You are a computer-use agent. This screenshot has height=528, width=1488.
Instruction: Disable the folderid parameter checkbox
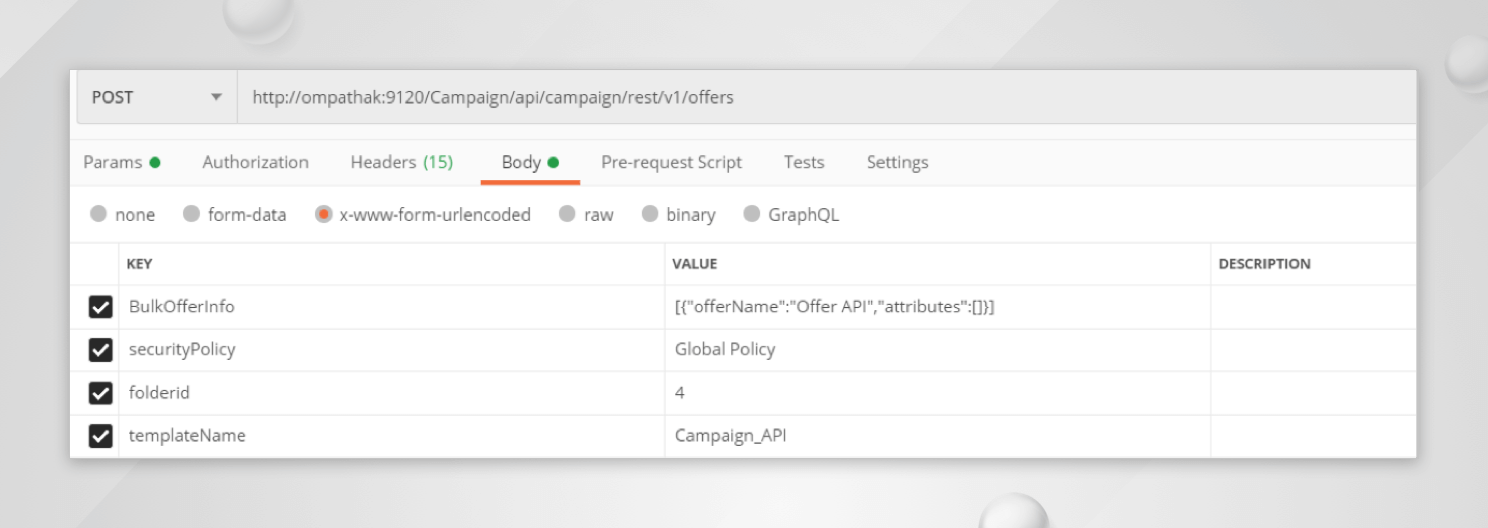click(x=100, y=393)
